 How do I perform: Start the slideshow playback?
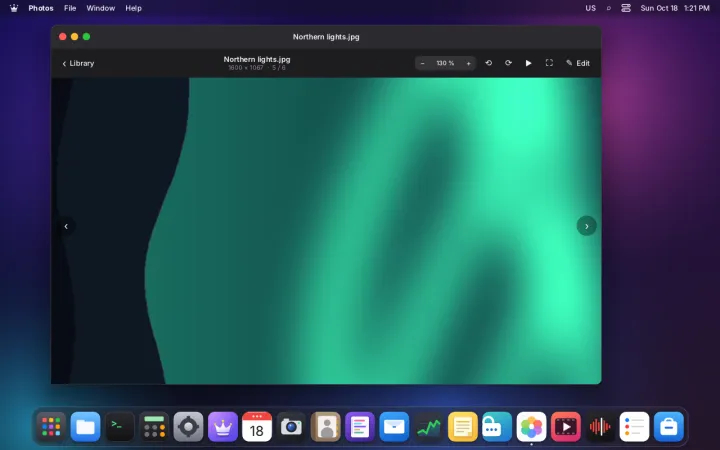(x=529, y=63)
